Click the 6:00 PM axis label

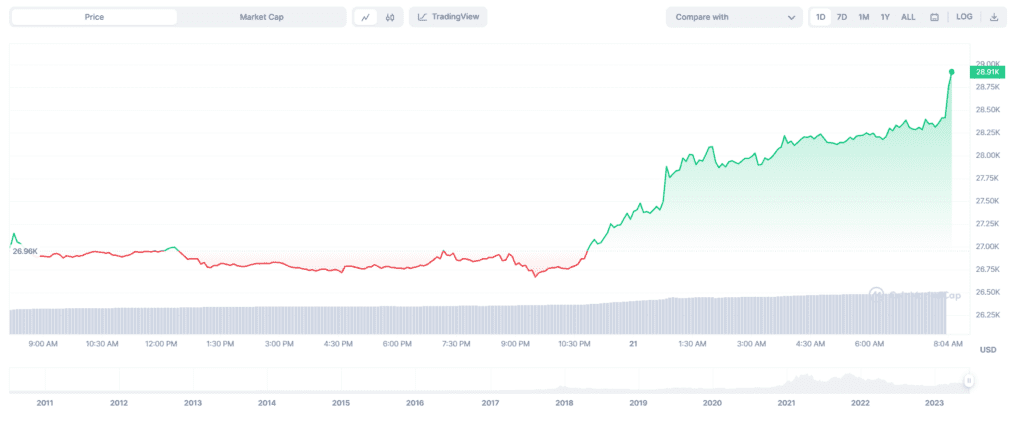[x=397, y=344]
